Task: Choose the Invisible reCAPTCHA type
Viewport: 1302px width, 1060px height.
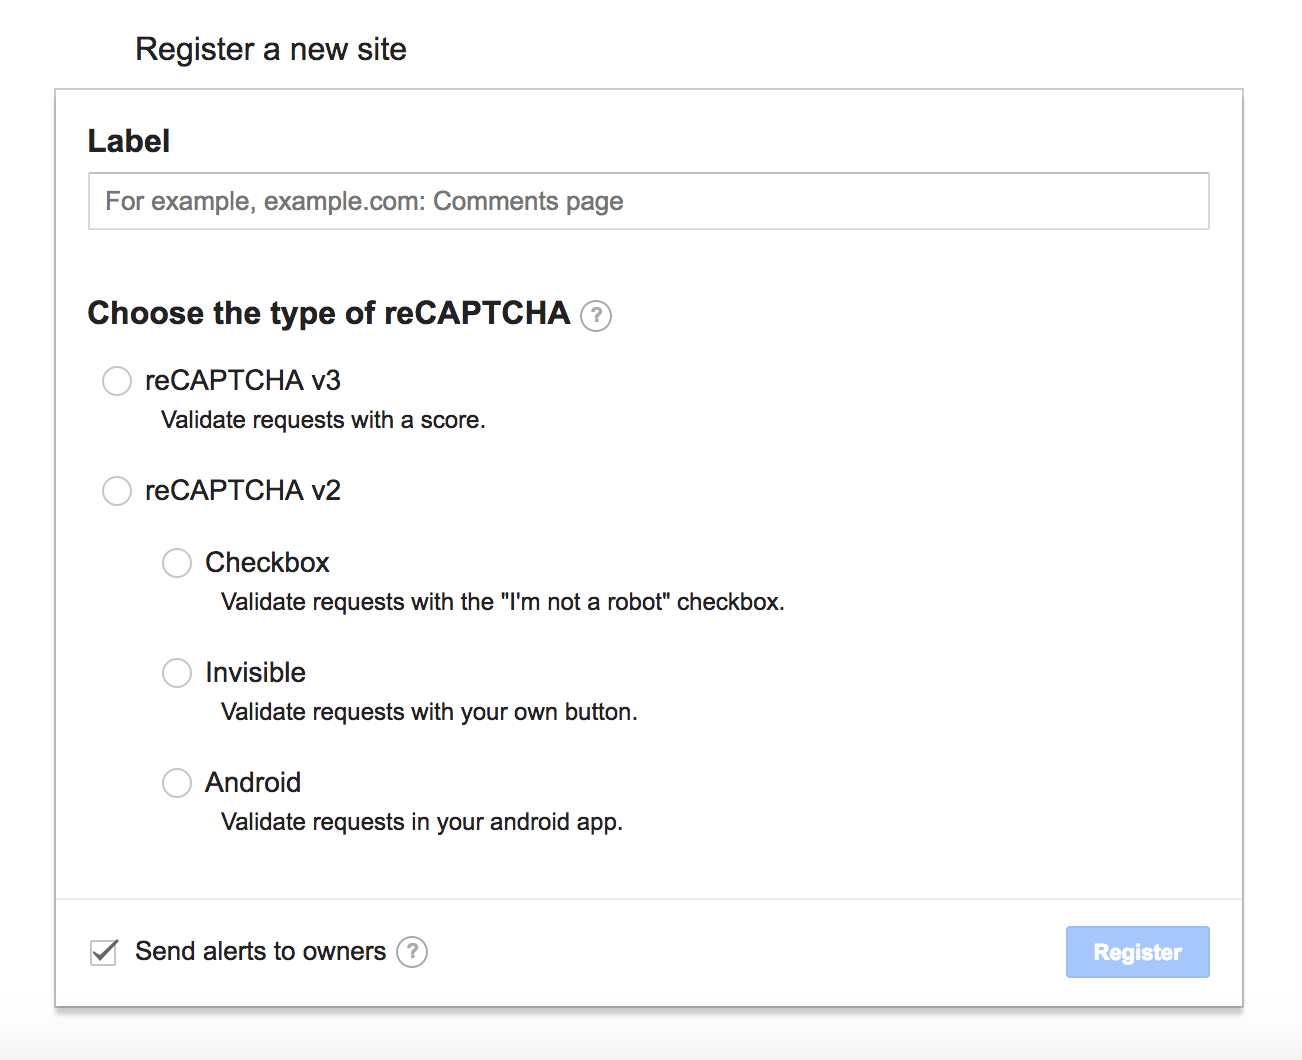Action: click(x=176, y=673)
